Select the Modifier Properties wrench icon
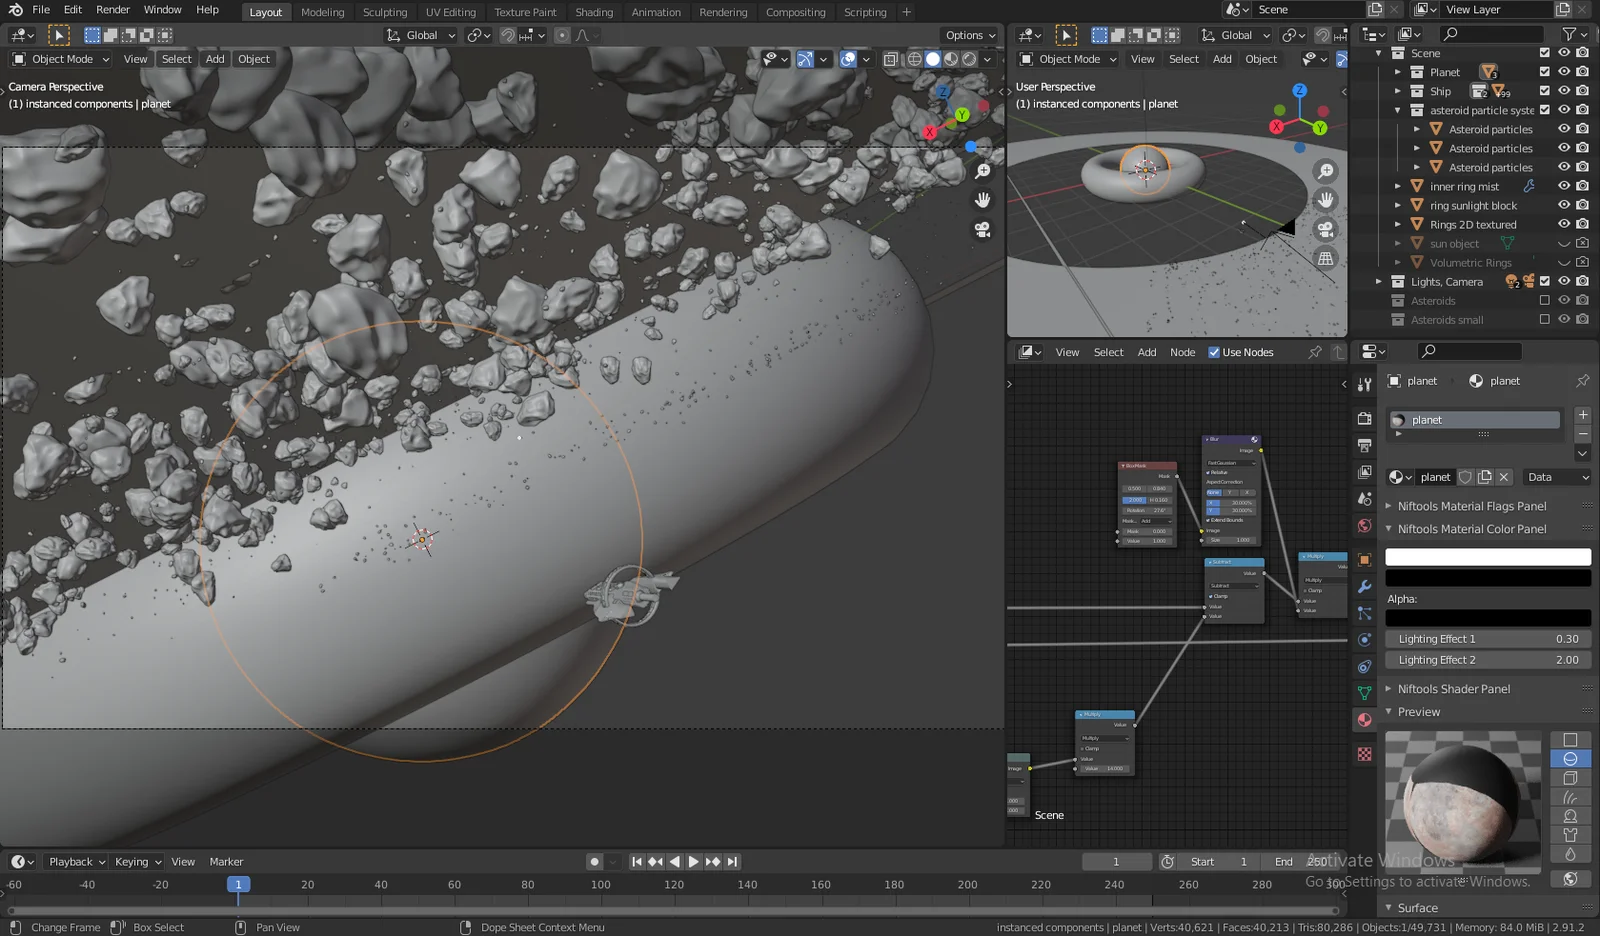Image resolution: width=1600 pixels, height=936 pixels. pos(1365,587)
